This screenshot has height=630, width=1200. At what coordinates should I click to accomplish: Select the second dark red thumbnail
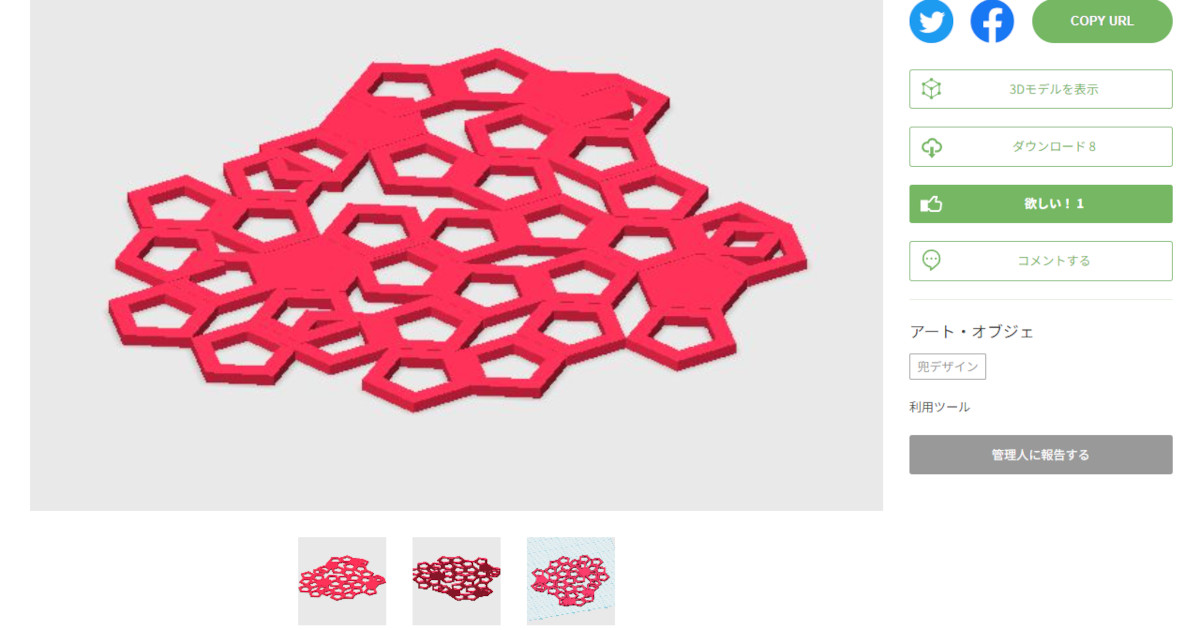point(456,581)
